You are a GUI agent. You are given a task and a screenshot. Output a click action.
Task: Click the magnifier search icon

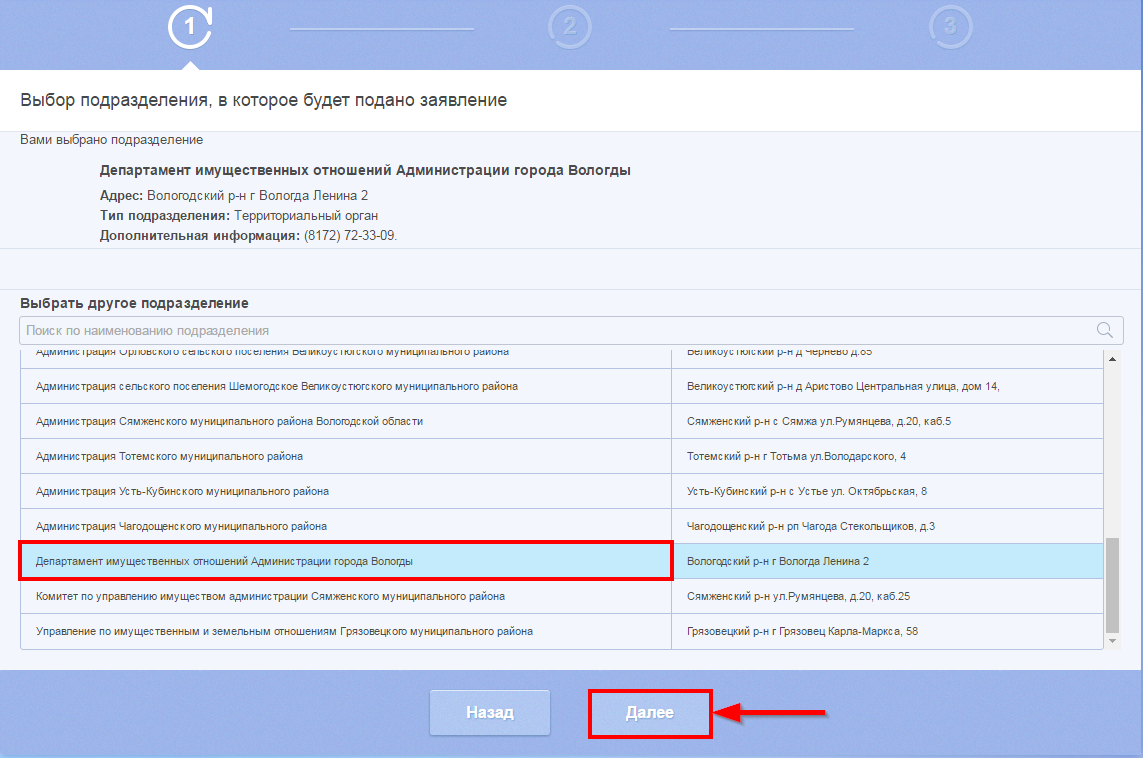click(1105, 331)
